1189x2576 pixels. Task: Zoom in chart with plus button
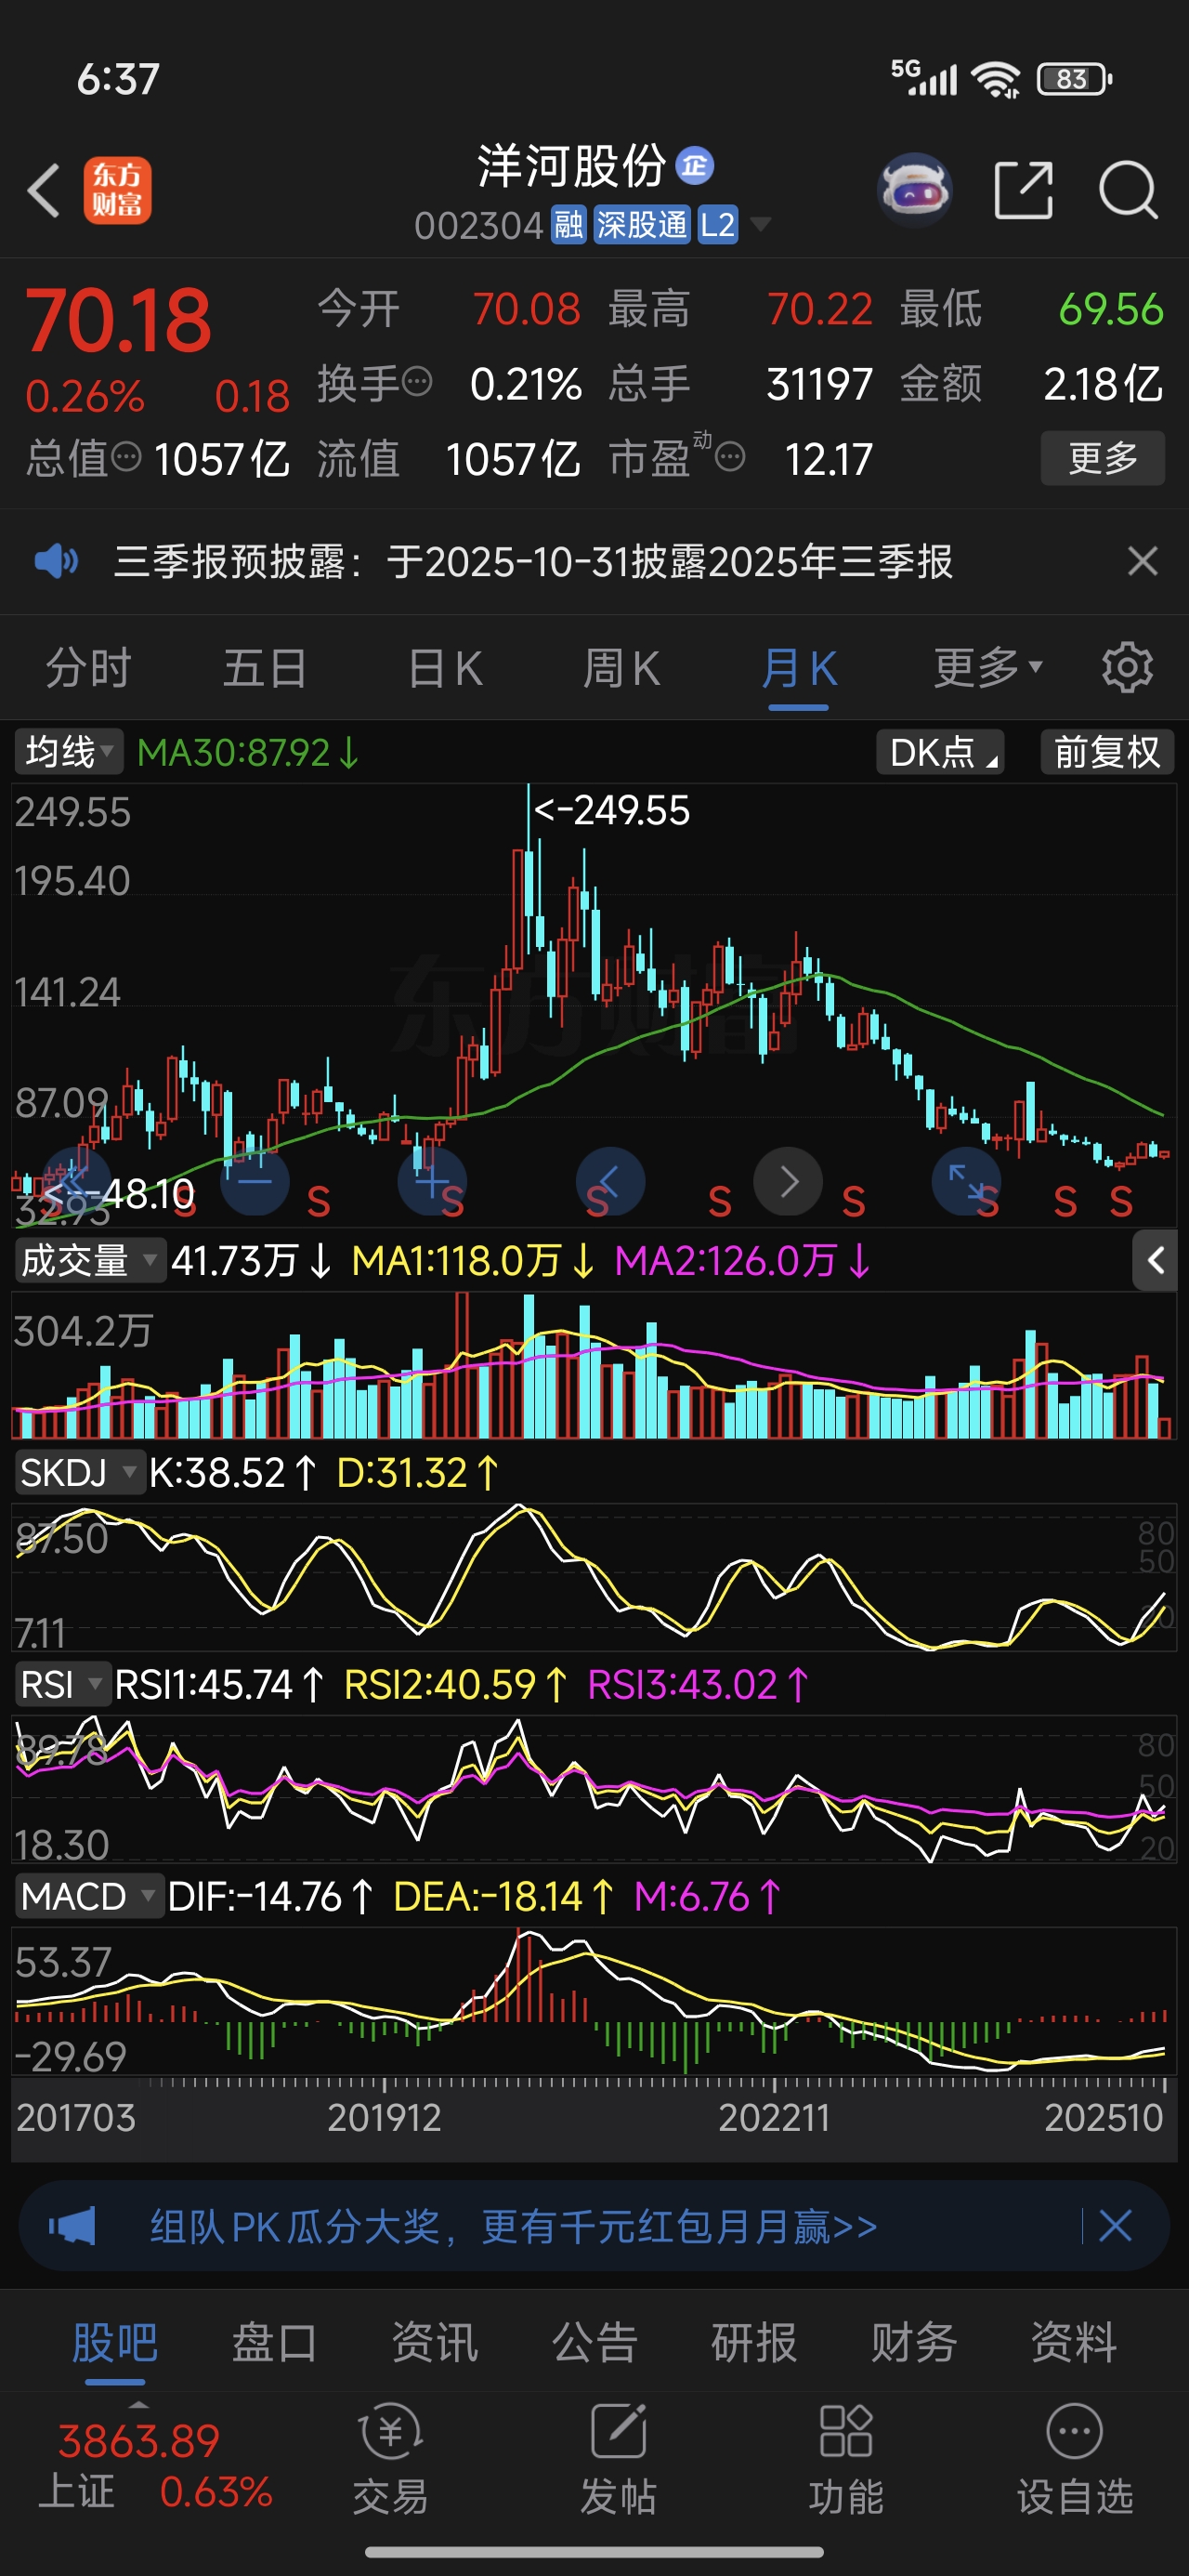pos(432,1181)
